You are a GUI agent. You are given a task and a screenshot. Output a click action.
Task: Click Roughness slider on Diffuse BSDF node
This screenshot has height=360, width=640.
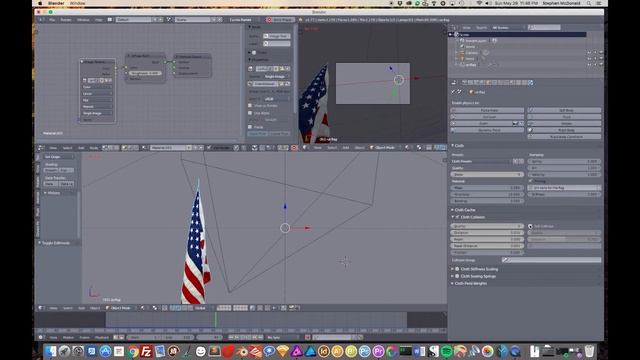click(x=145, y=73)
